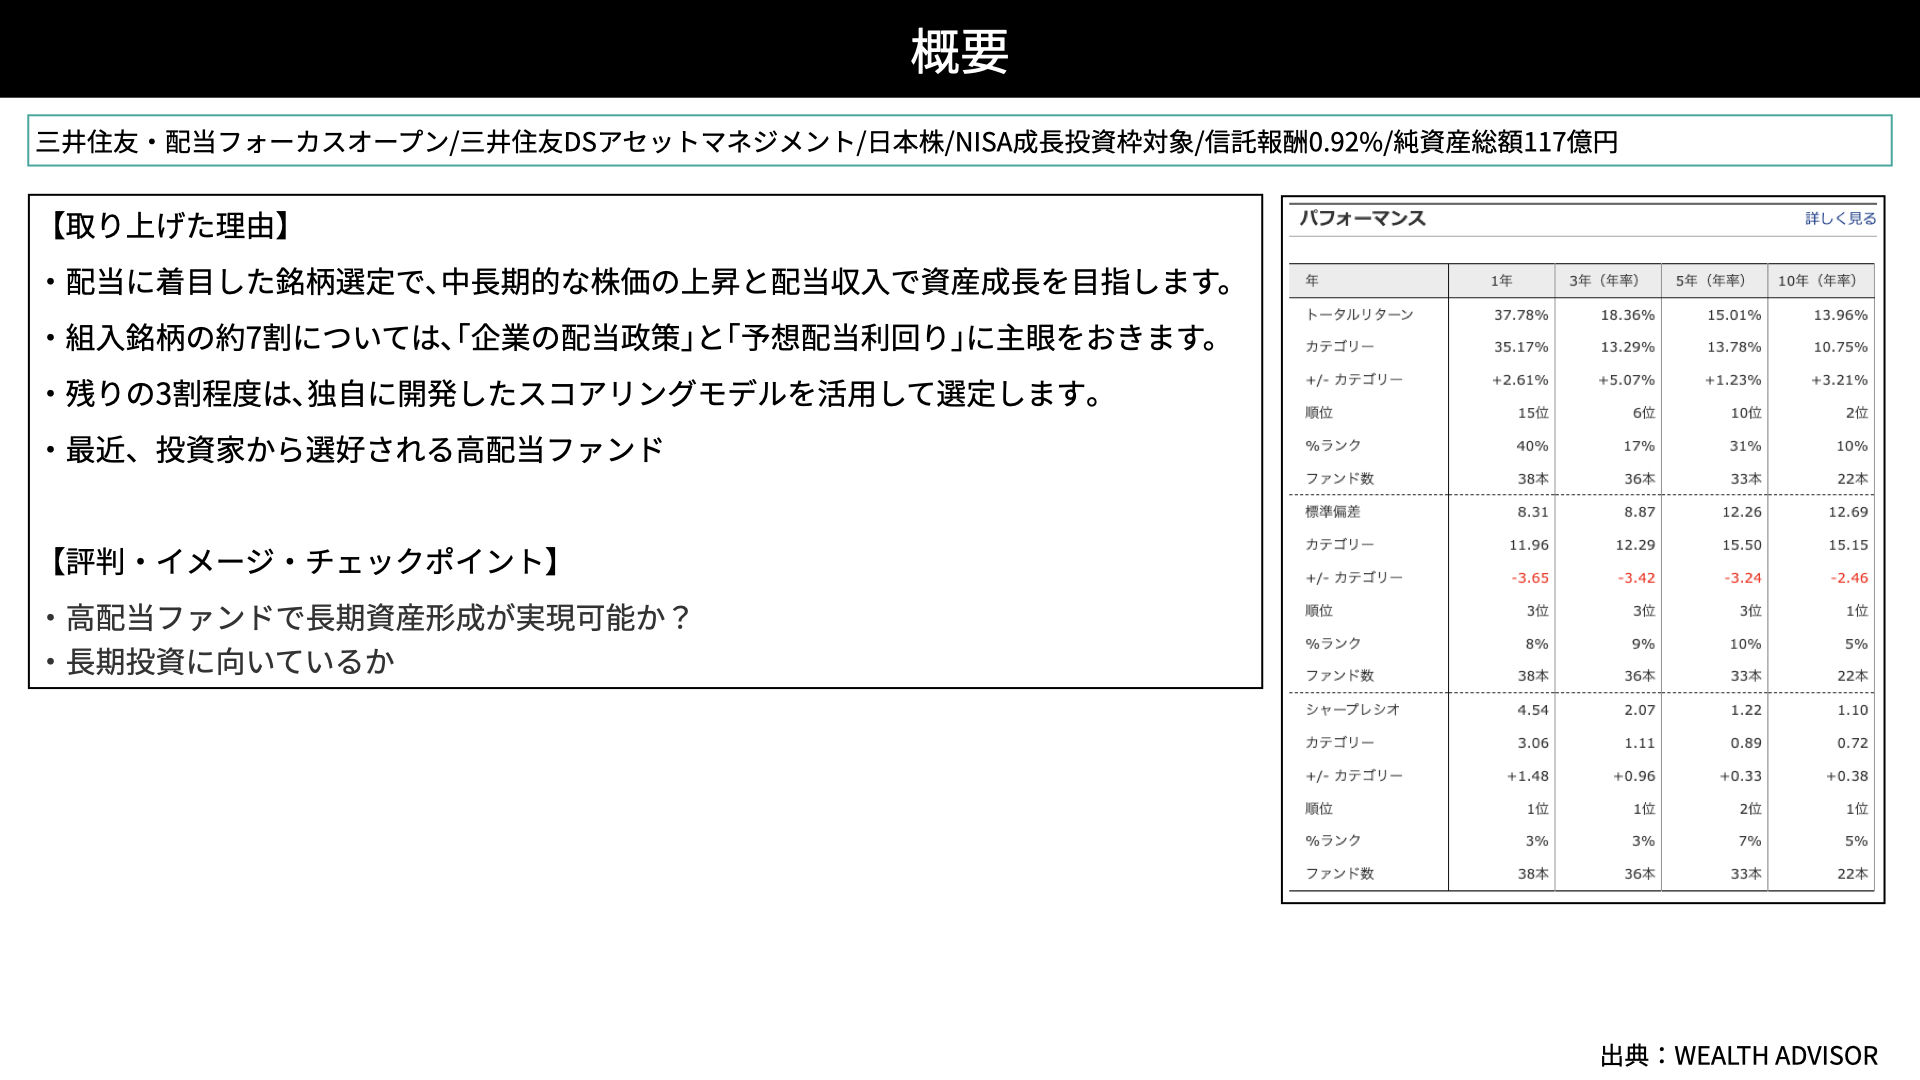Click the 【評判・イメージ・チェックポイント】 heading
The width and height of the screenshot is (1920, 1080).
(x=305, y=562)
